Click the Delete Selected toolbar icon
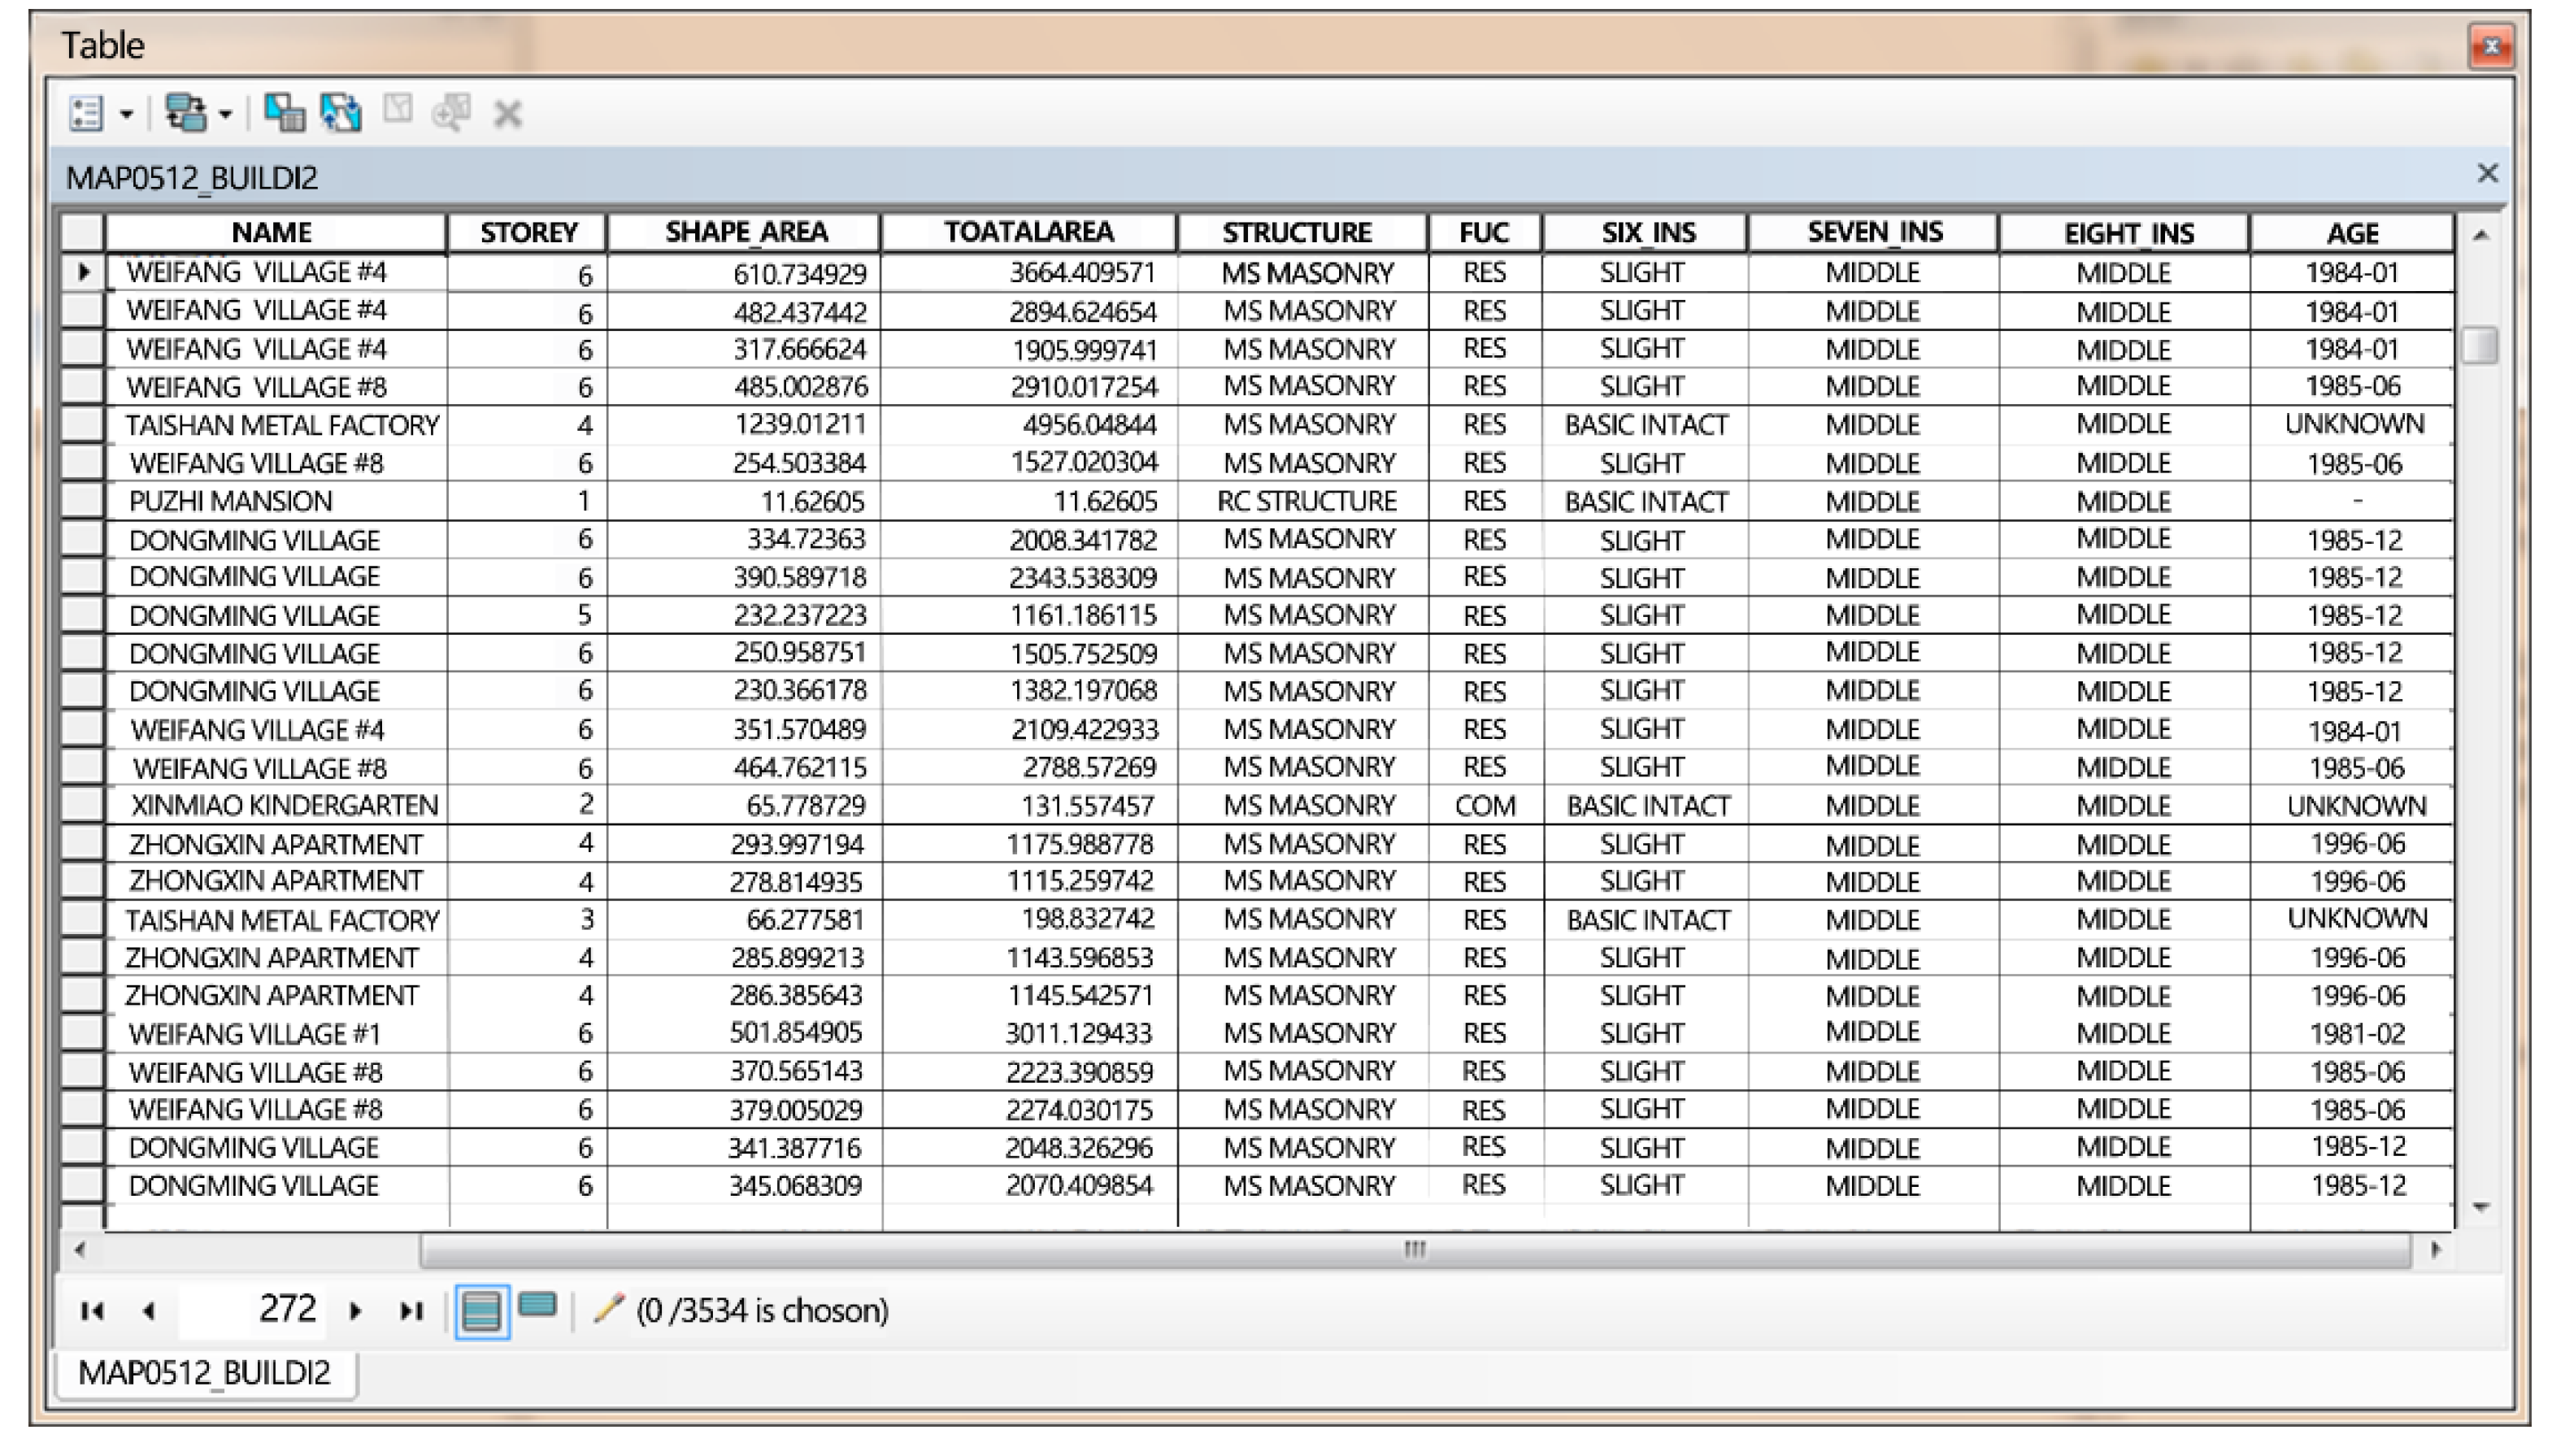This screenshot has width=2552, height=1456. tap(508, 114)
